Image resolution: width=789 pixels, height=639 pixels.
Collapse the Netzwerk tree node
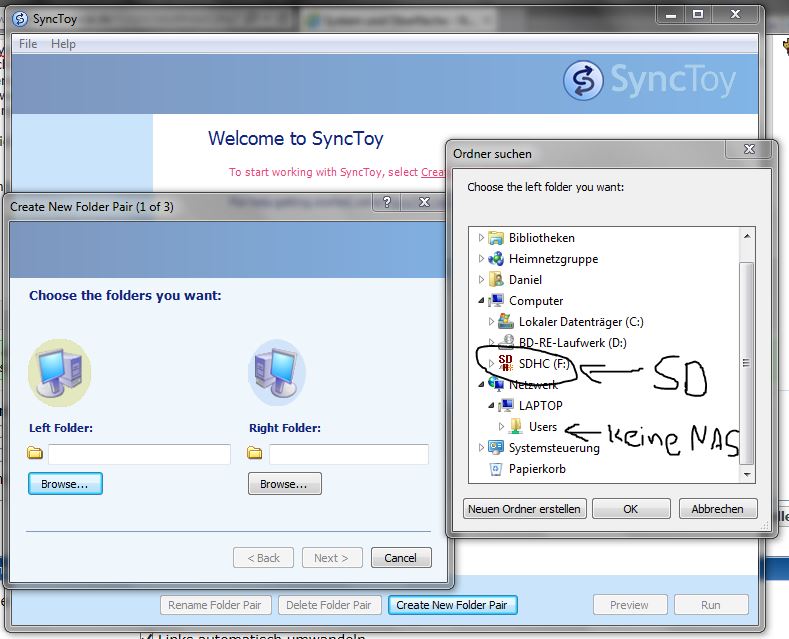click(x=481, y=384)
